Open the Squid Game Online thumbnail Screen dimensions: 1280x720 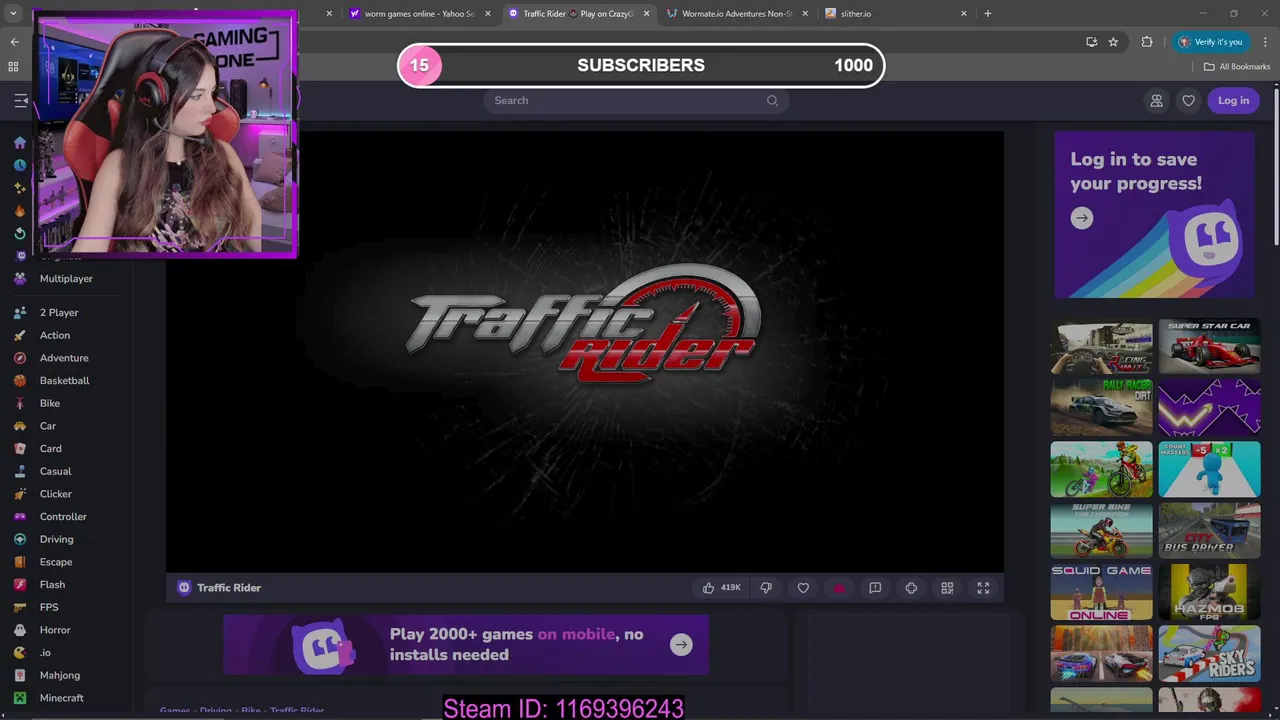click(x=1101, y=592)
